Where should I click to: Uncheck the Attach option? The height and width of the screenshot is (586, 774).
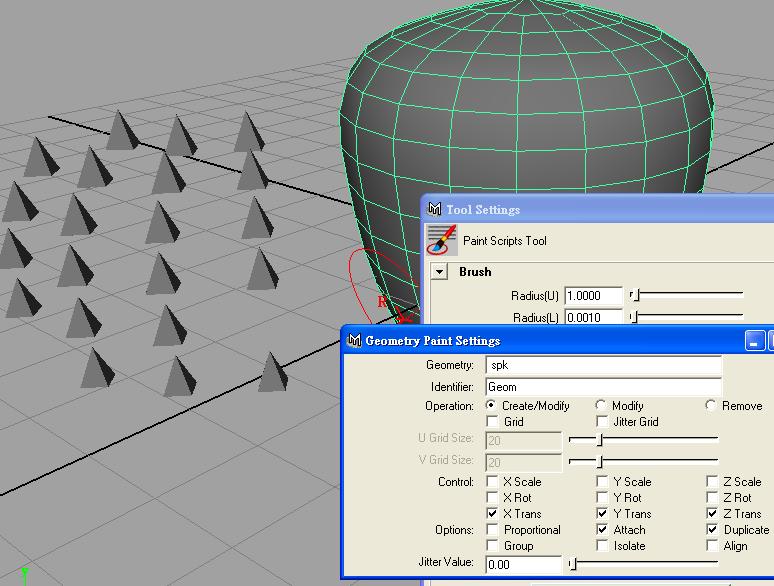[x=602, y=529]
